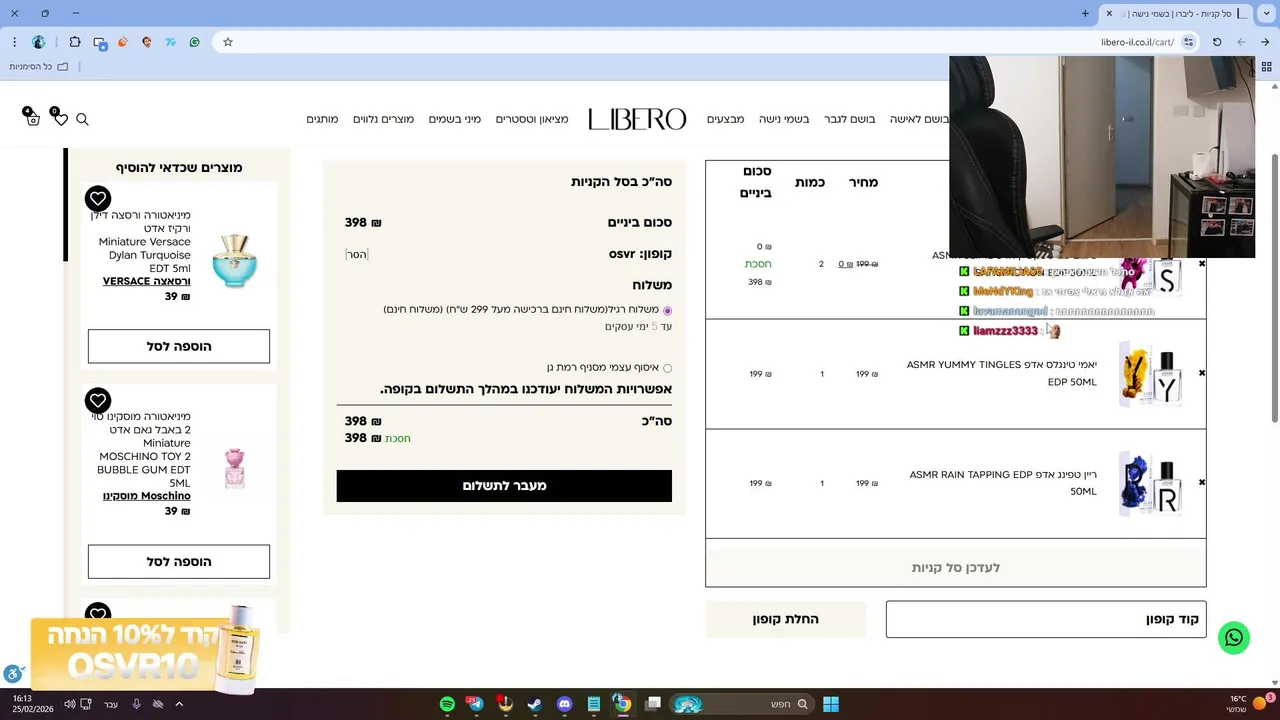
Task: Select regular free shipping option
Action: [667, 311]
